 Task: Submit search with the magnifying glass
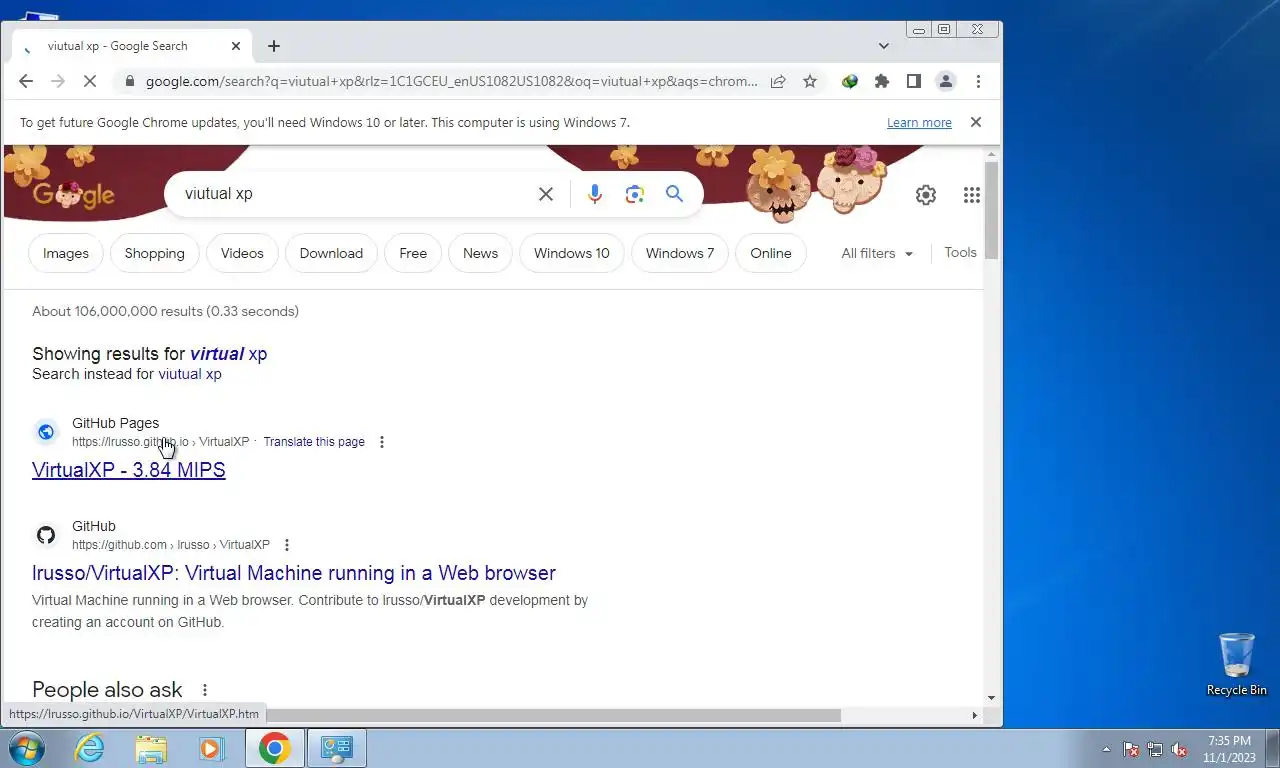pyautogui.click(x=675, y=194)
